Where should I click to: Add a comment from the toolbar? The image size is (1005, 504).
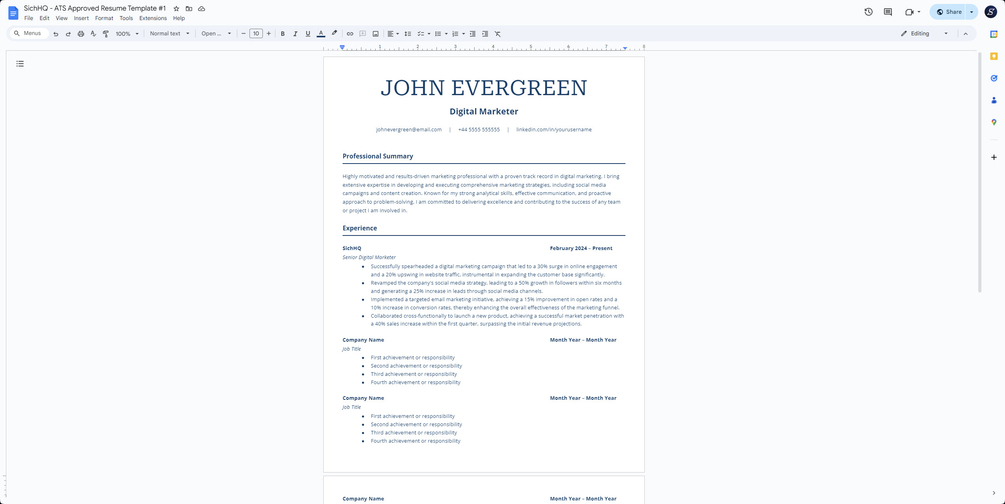pyautogui.click(x=362, y=33)
